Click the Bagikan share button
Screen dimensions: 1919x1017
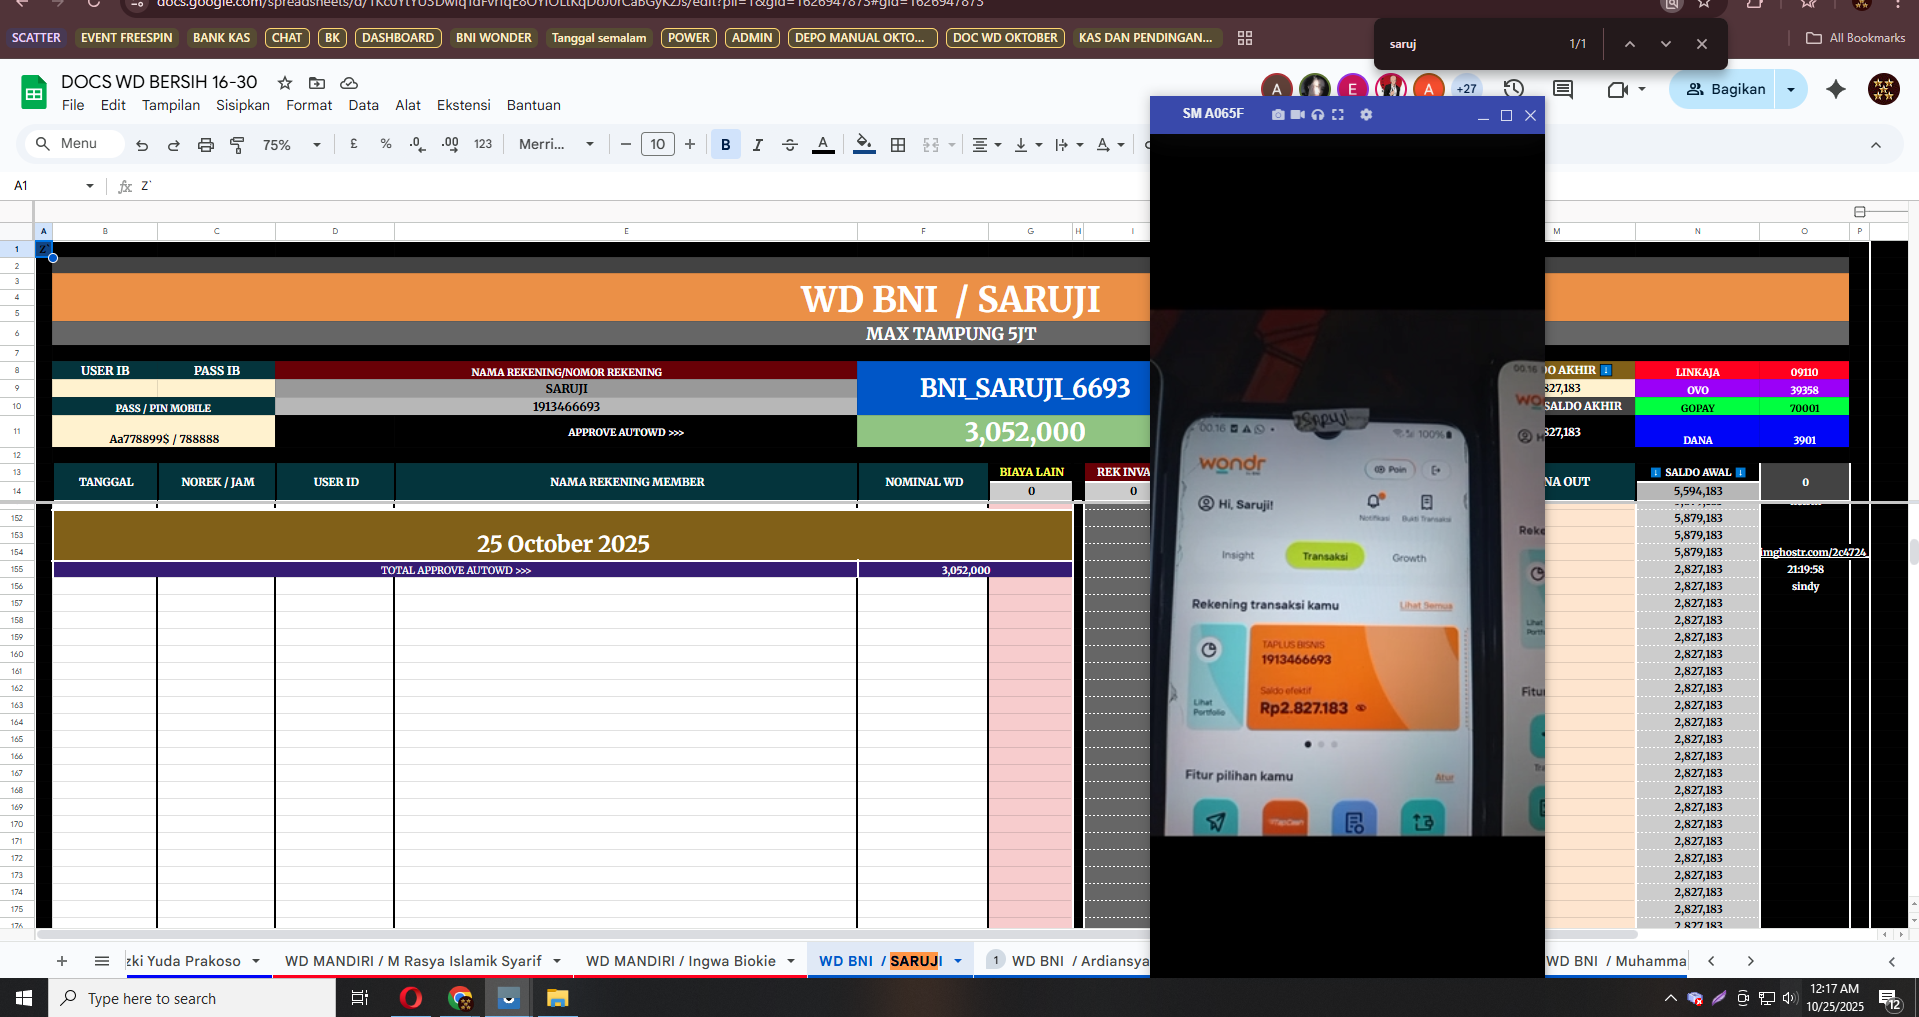click(1724, 89)
